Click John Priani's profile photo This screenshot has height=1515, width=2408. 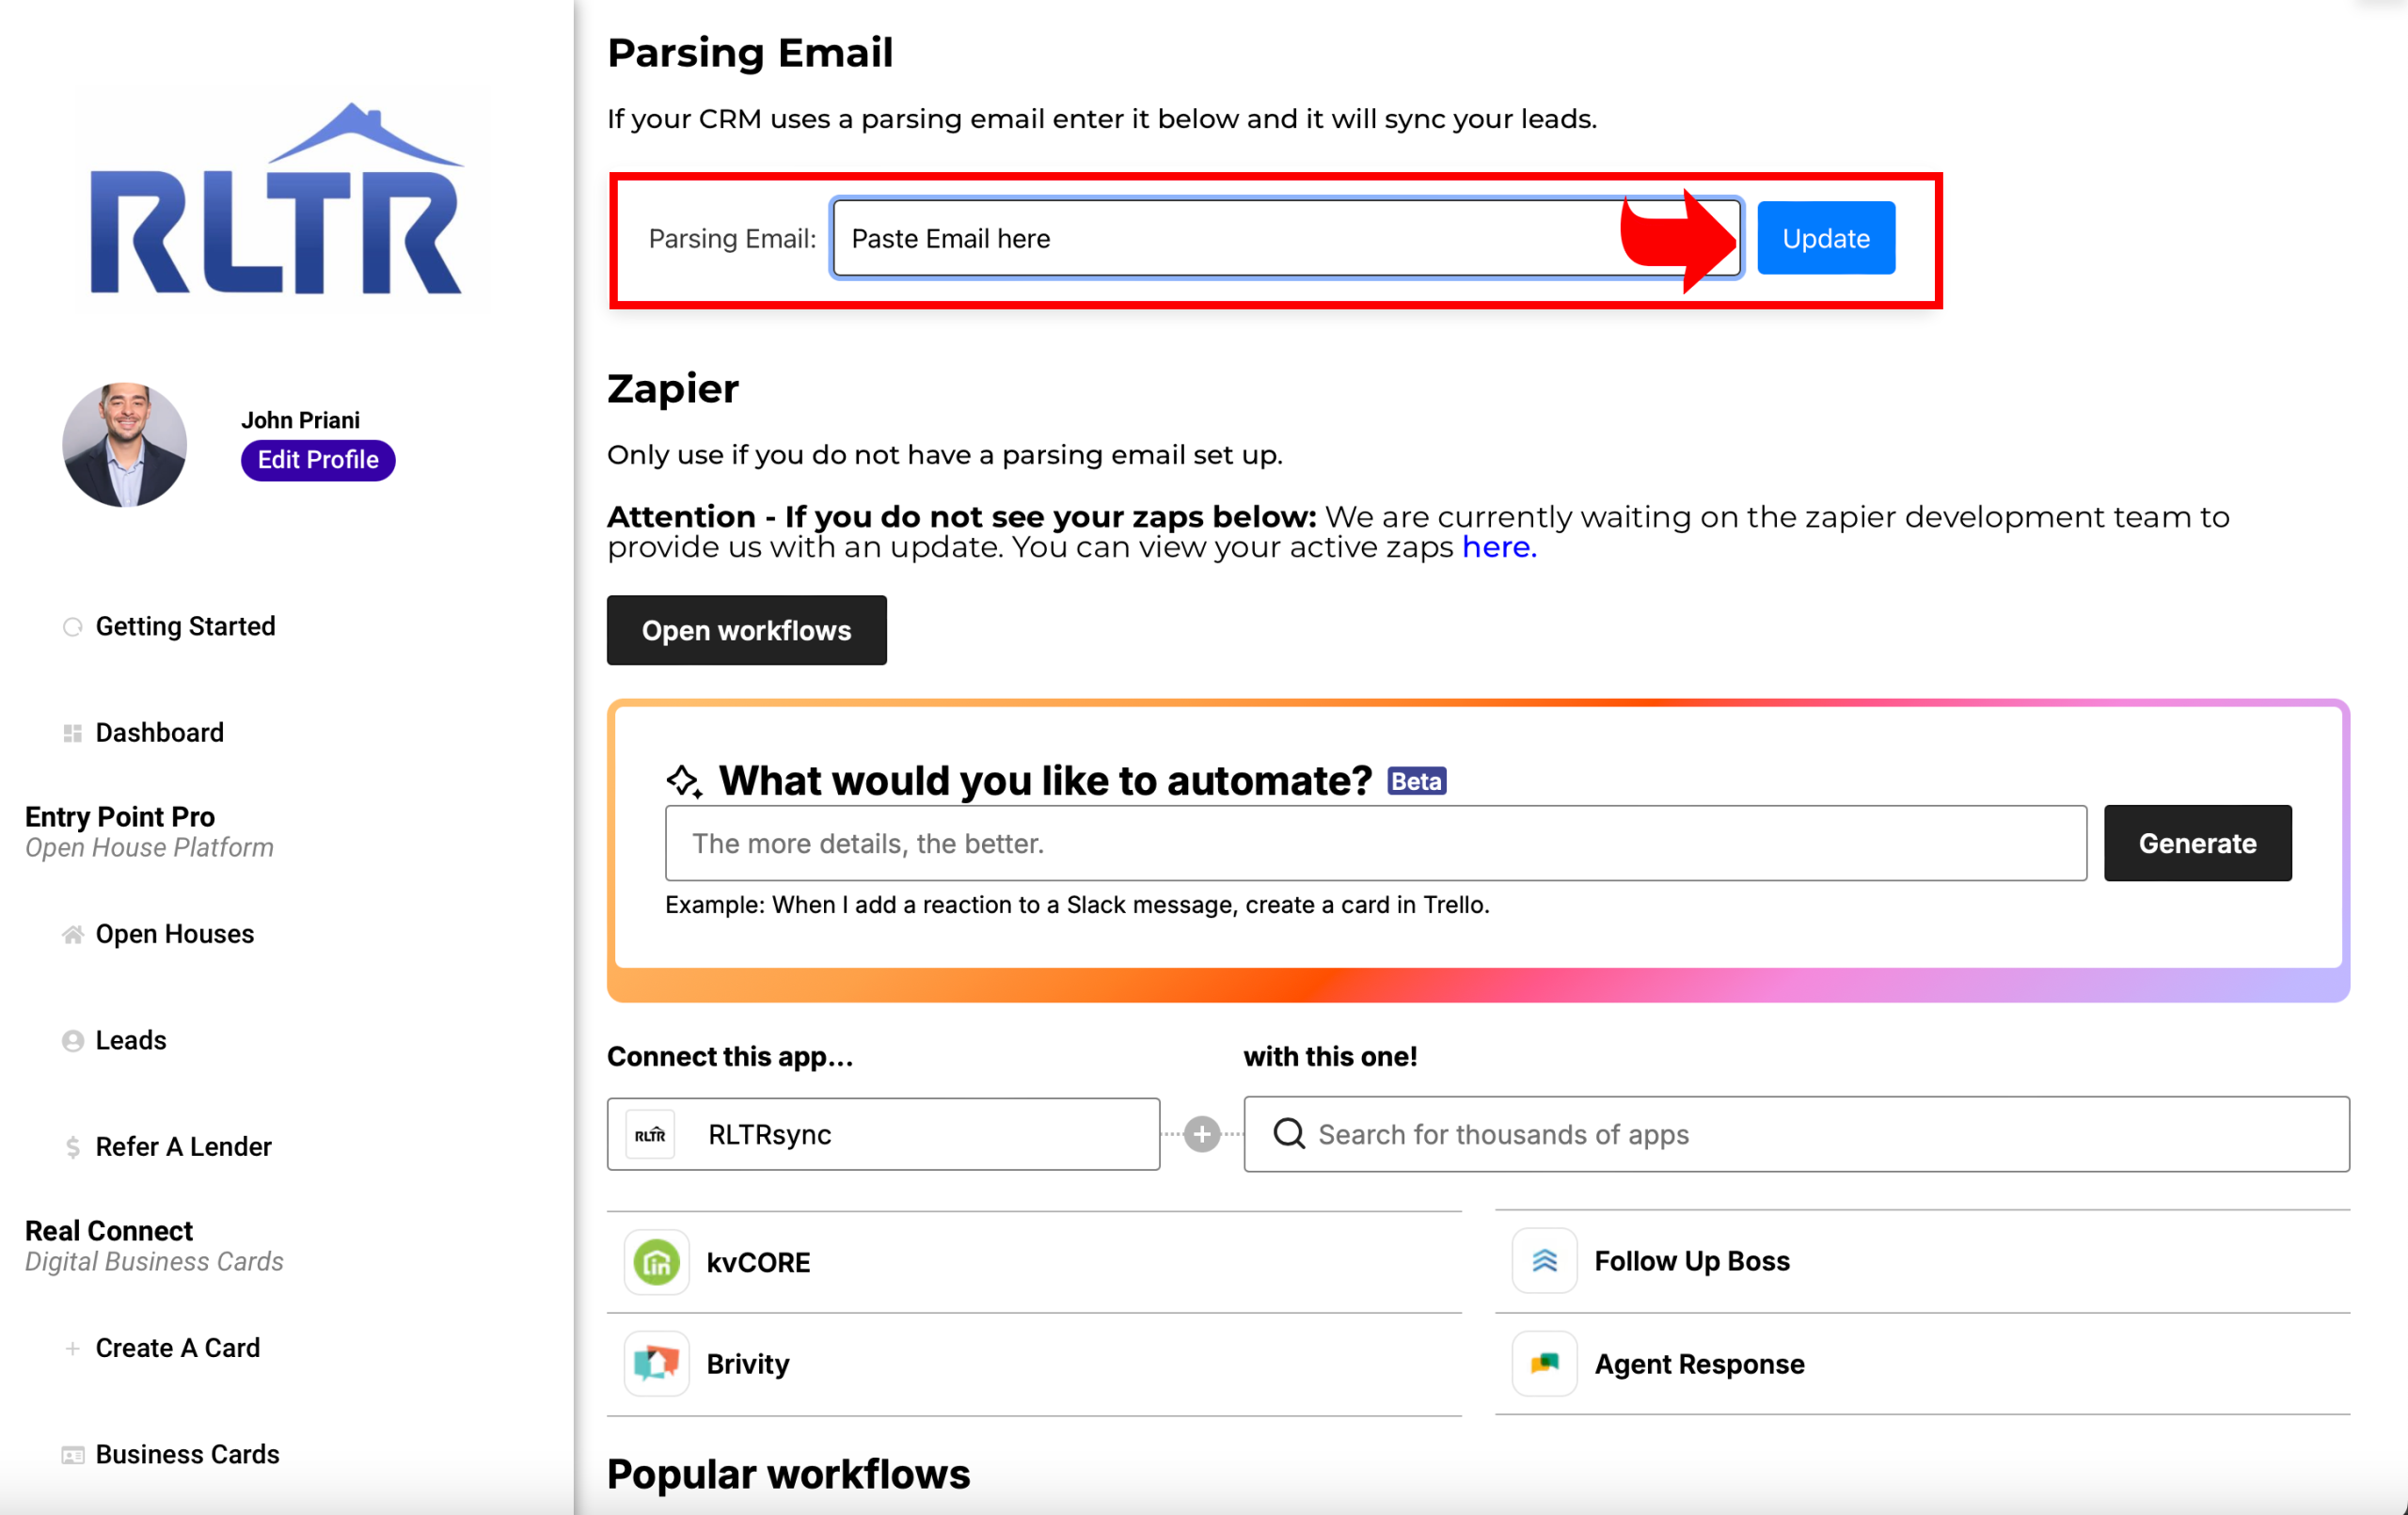tap(125, 444)
